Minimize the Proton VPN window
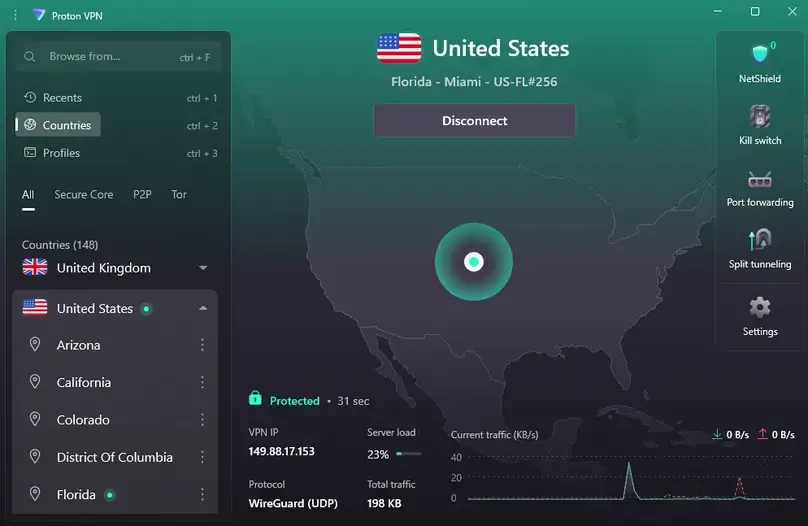The image size is (808, 526). tap(717, 11)
